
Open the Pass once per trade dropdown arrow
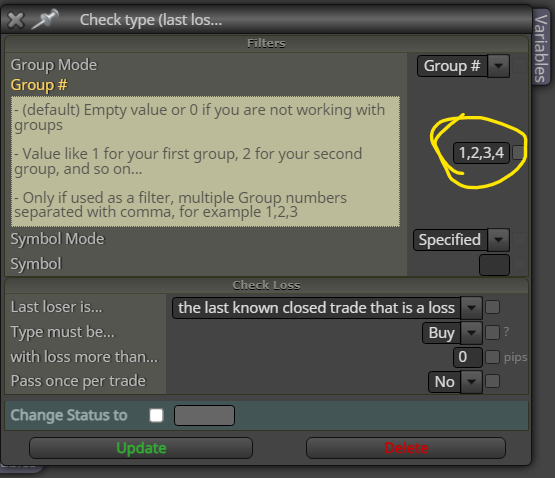(471, 382)
